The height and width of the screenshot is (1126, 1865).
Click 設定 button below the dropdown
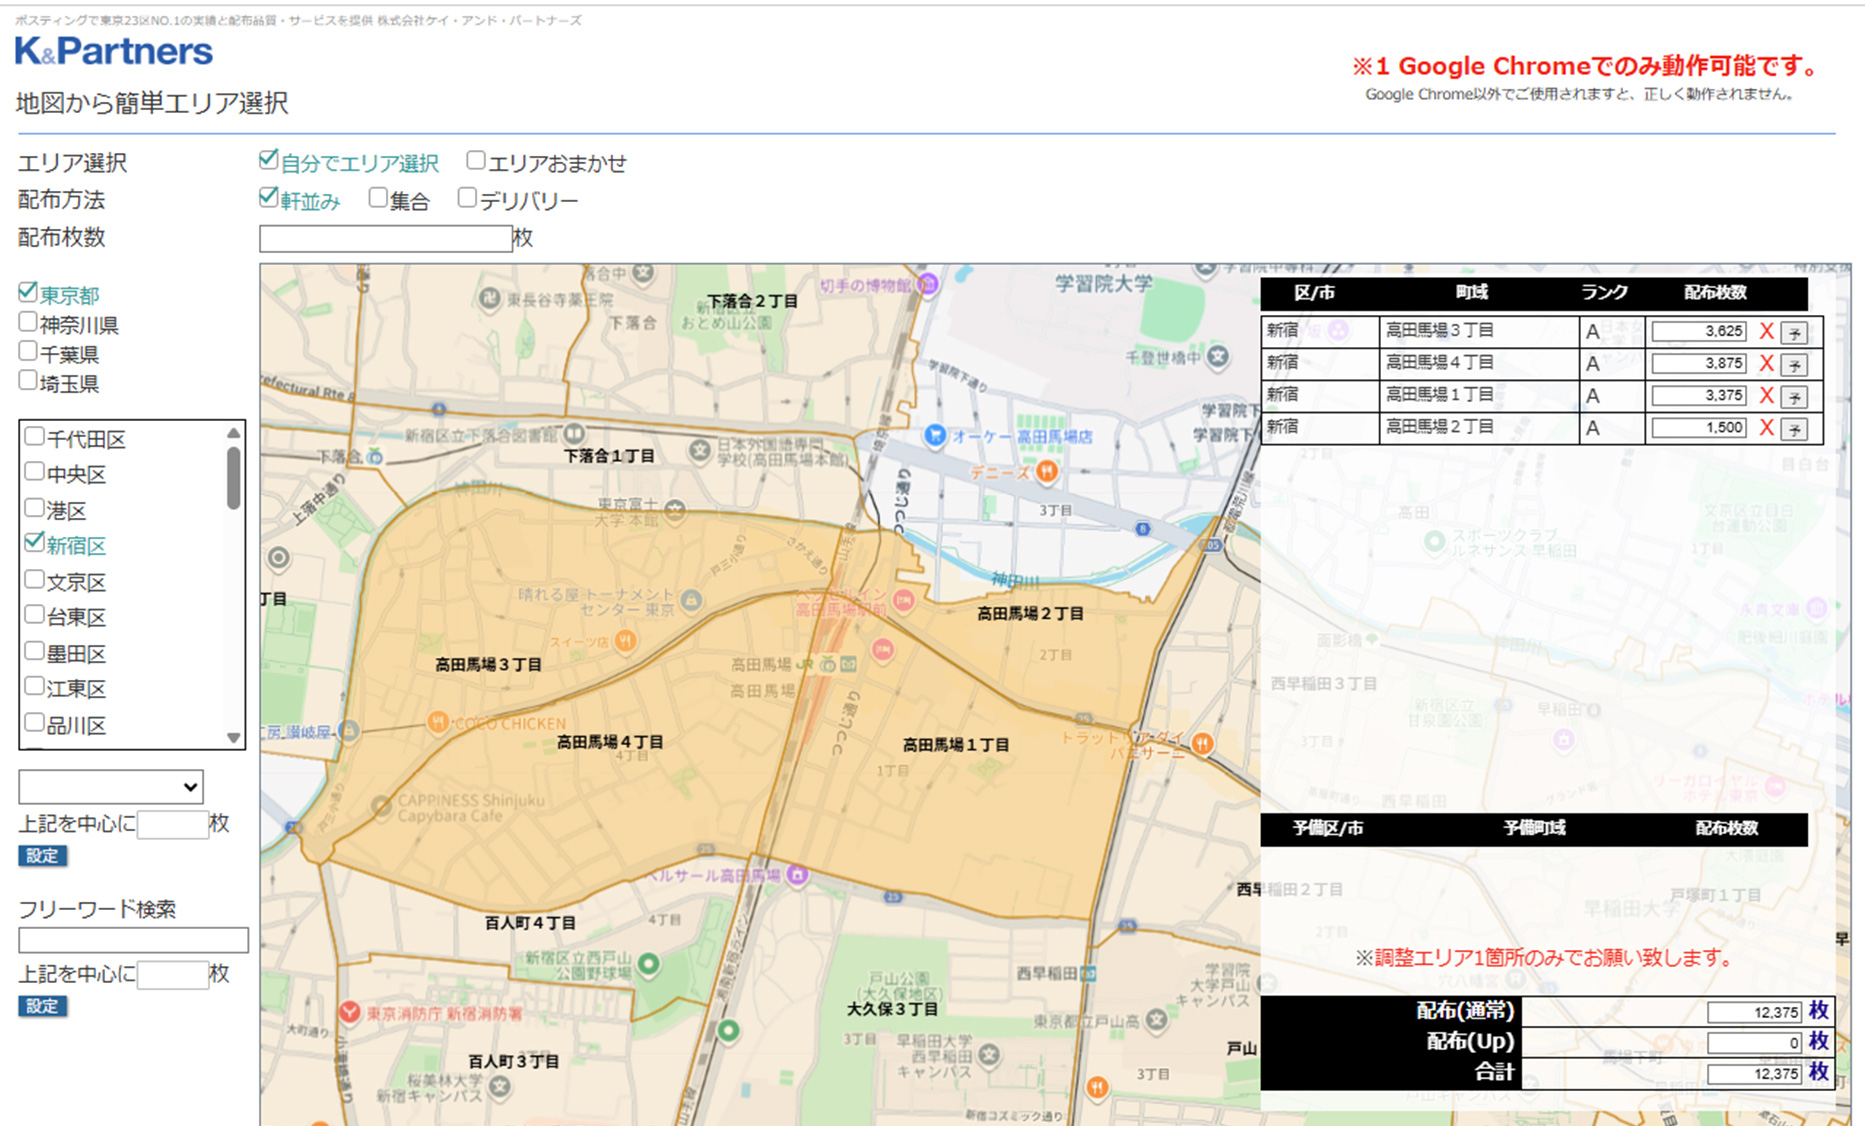[x=42, y=856]
